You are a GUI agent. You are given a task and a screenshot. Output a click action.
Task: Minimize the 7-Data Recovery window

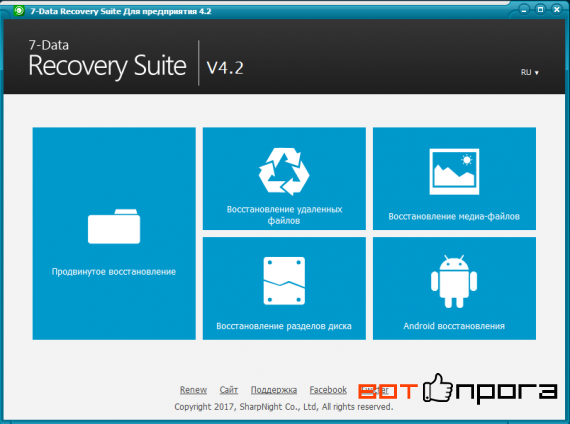pos(524,10)
